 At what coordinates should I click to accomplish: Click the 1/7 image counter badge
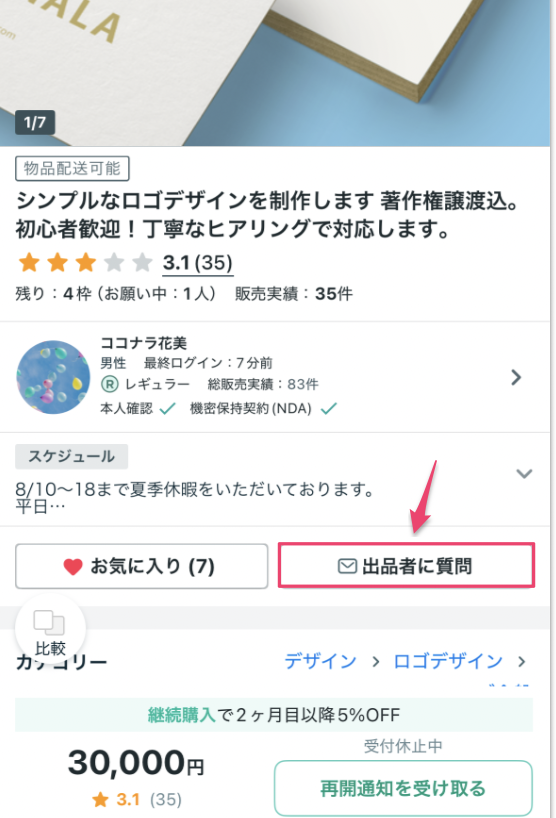click(x=35, y=123)
